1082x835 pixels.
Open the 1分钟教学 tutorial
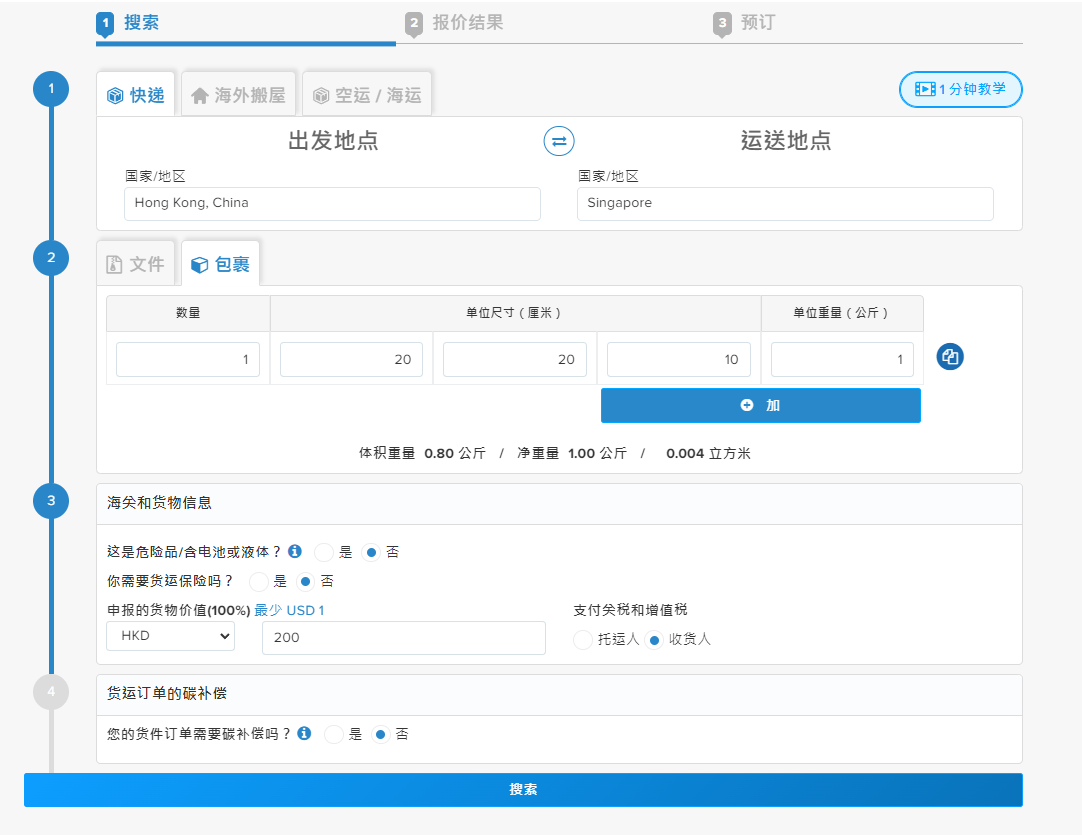click(961, 89)
